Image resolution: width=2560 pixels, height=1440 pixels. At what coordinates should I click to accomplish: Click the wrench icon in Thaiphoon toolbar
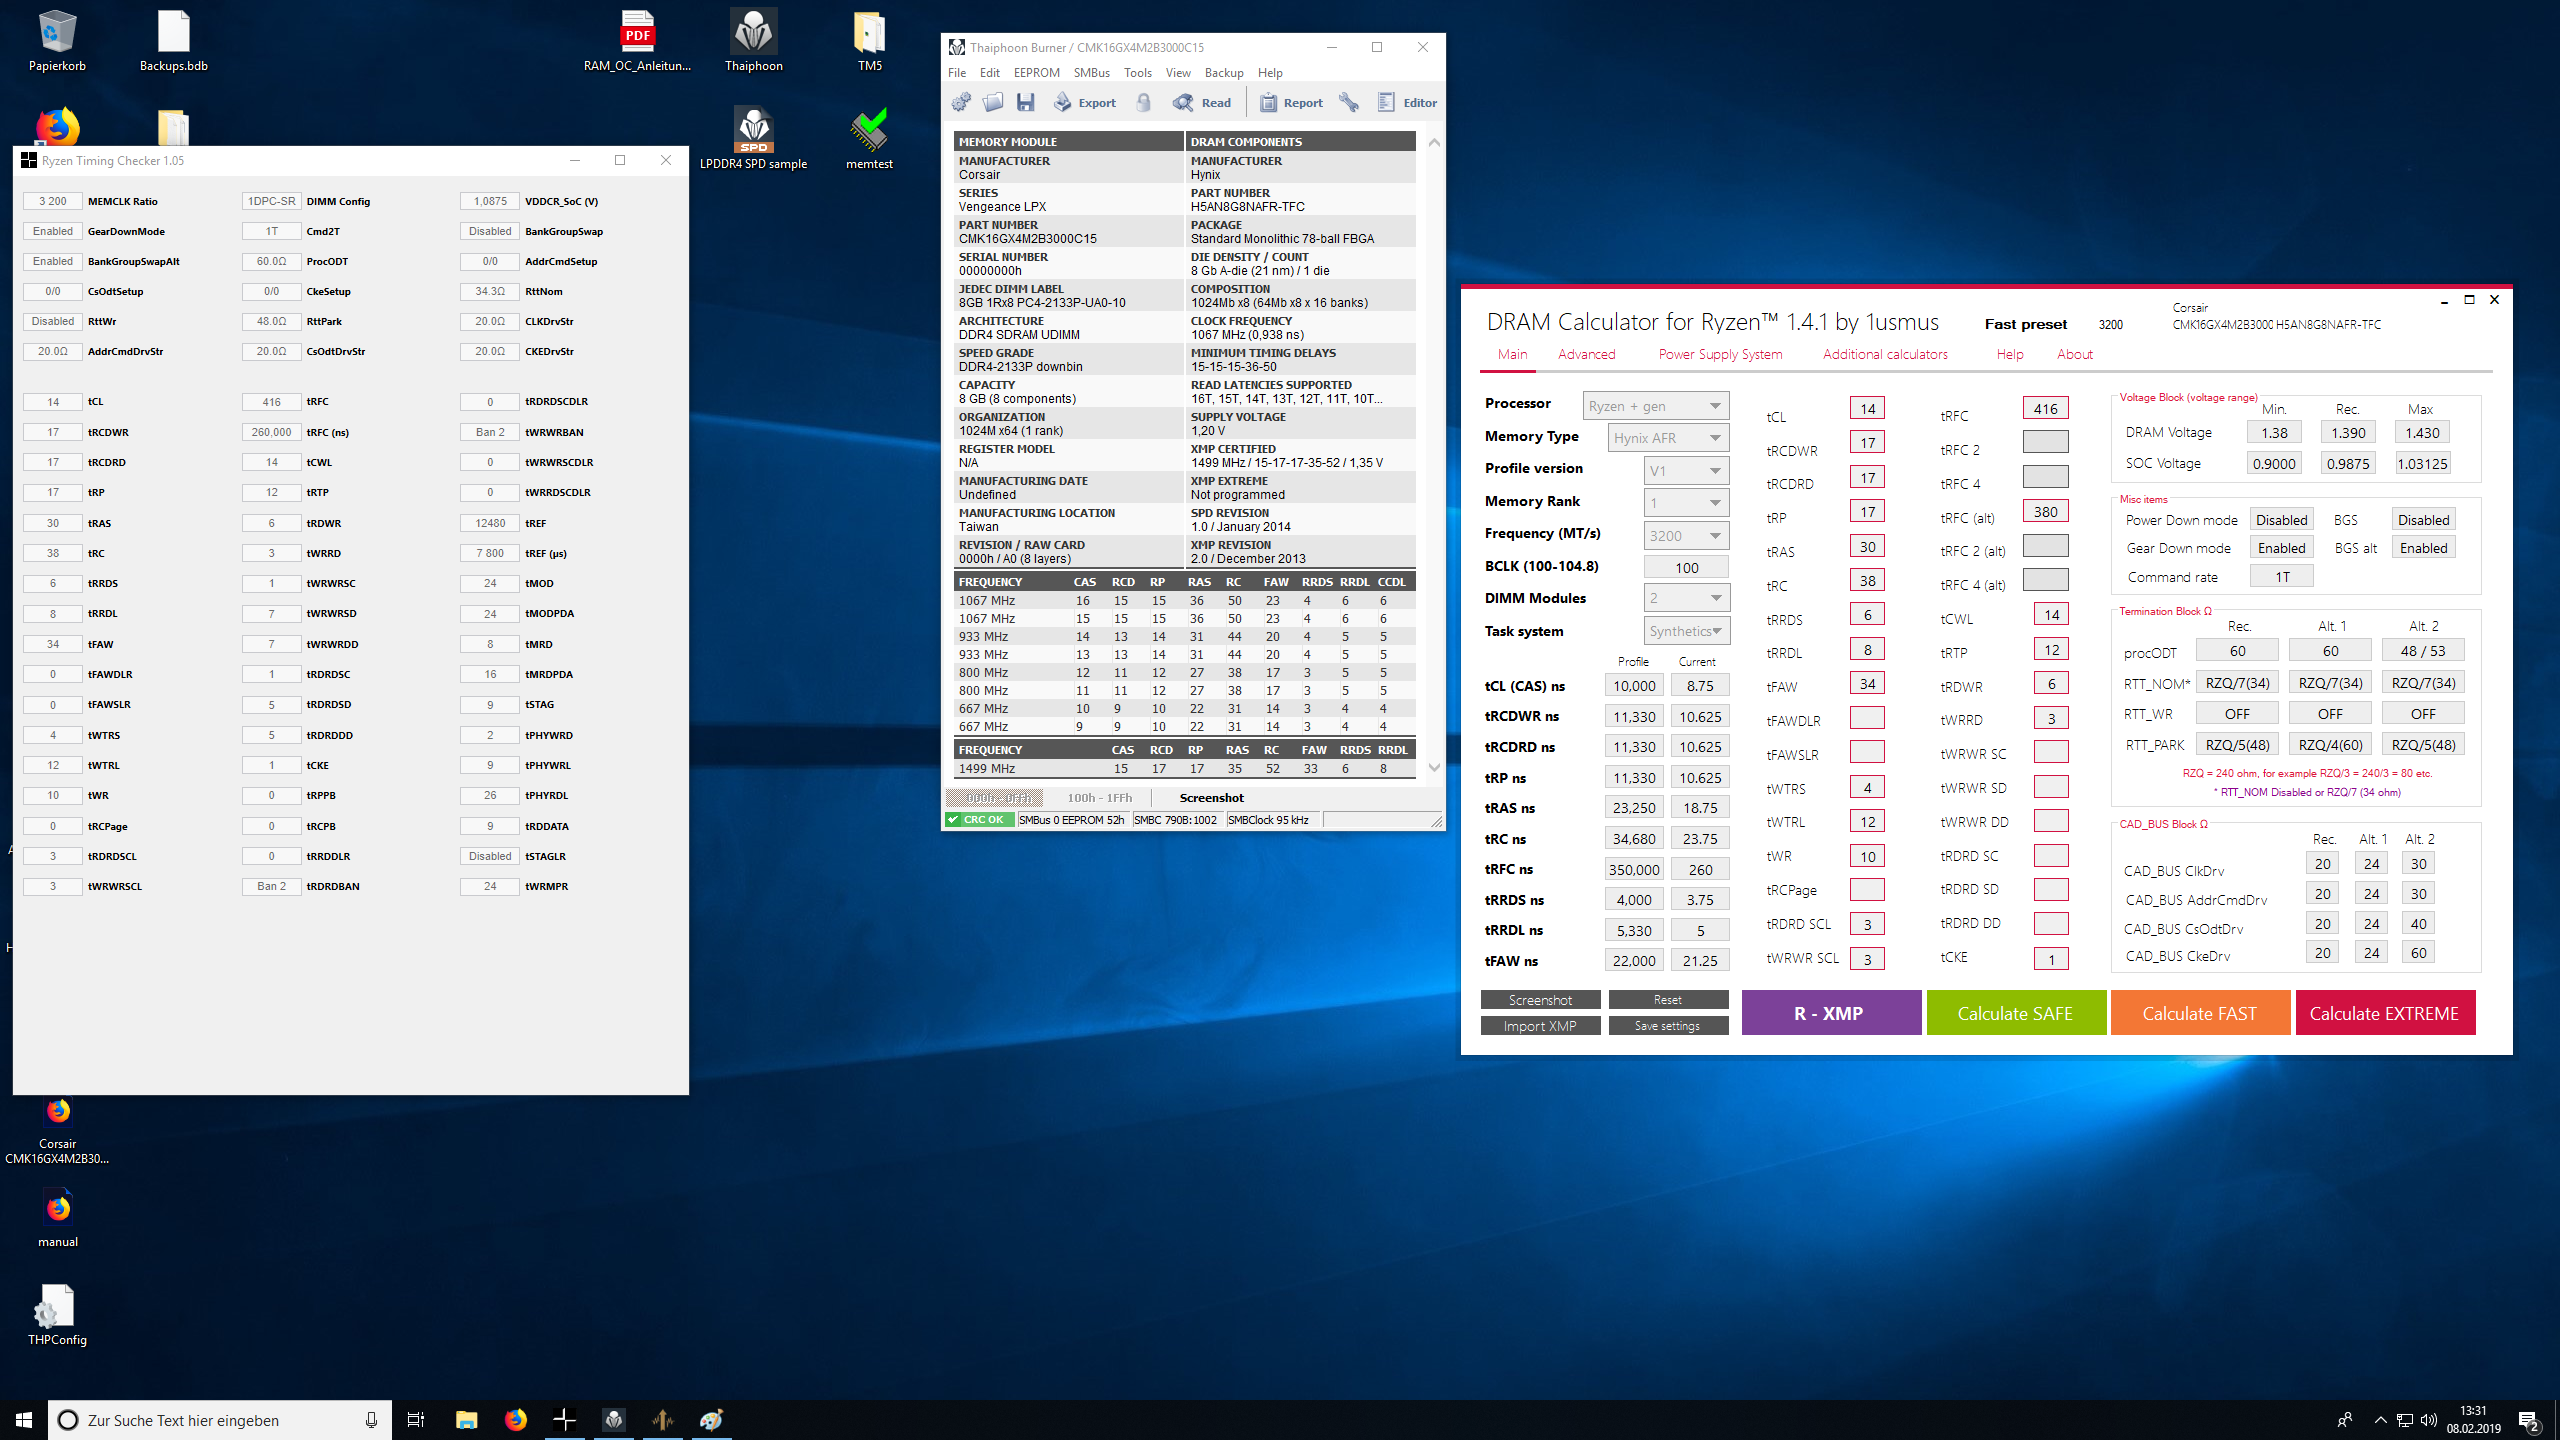(1349, 102)
